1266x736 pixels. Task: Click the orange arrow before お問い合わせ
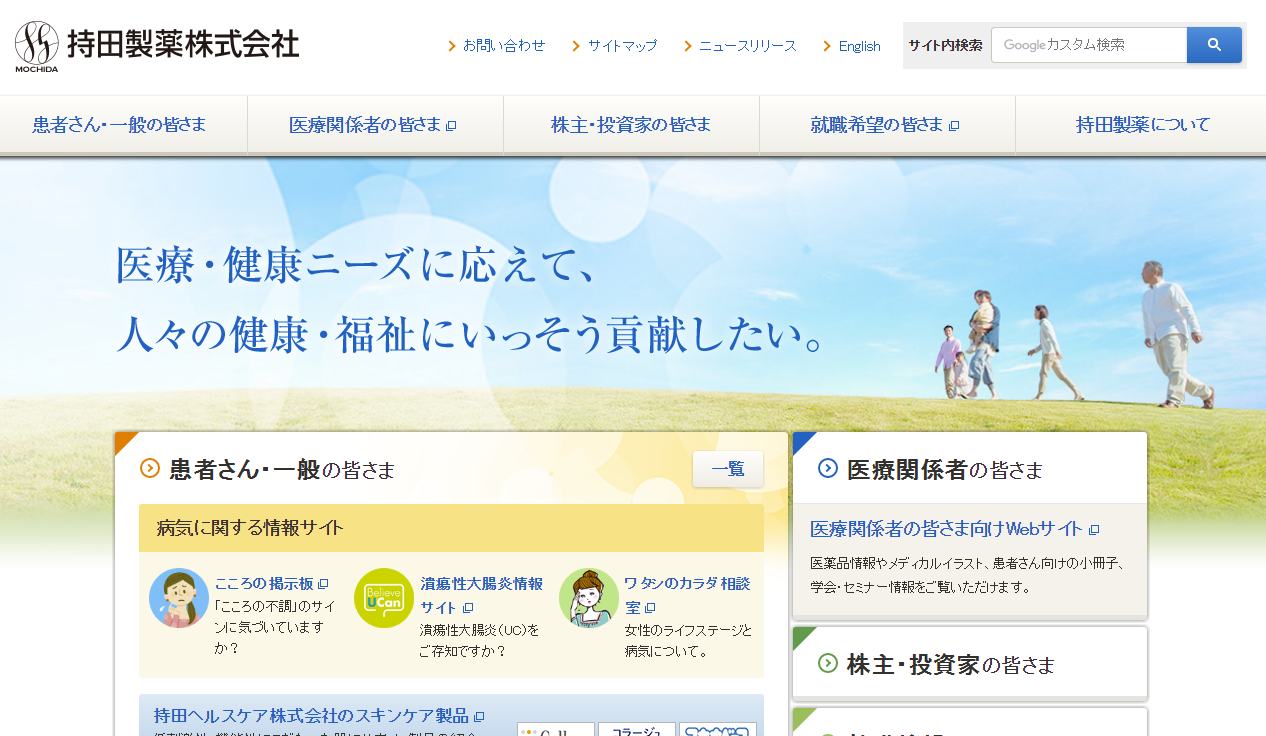[453, 46]
